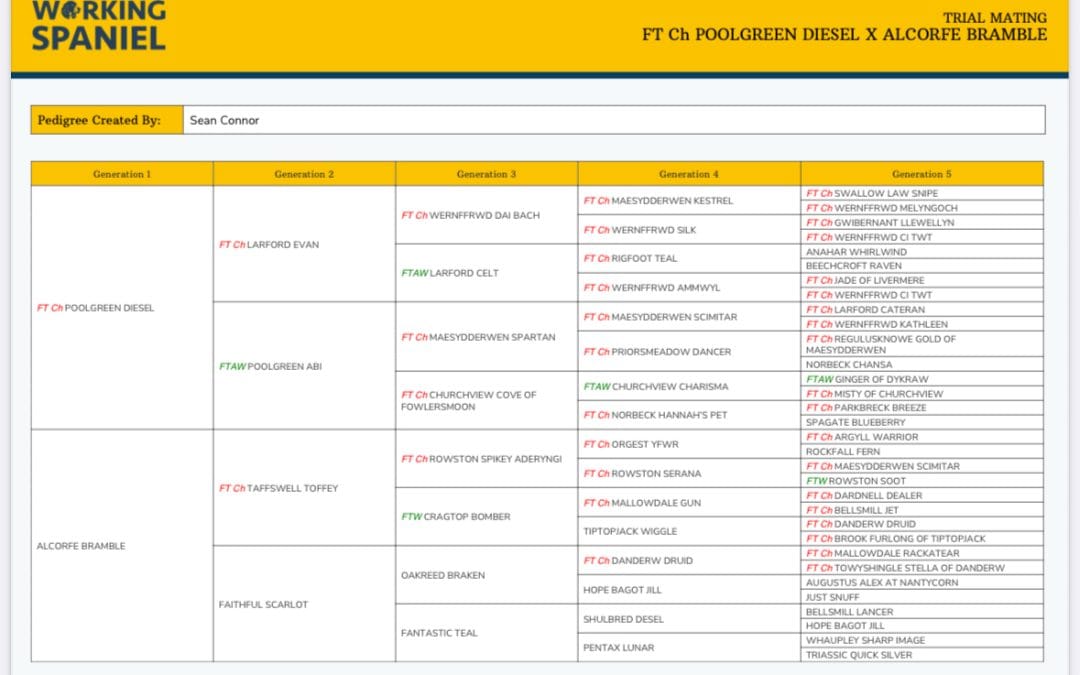Click the Triassic Quick Silver entry

coord(859,655)
